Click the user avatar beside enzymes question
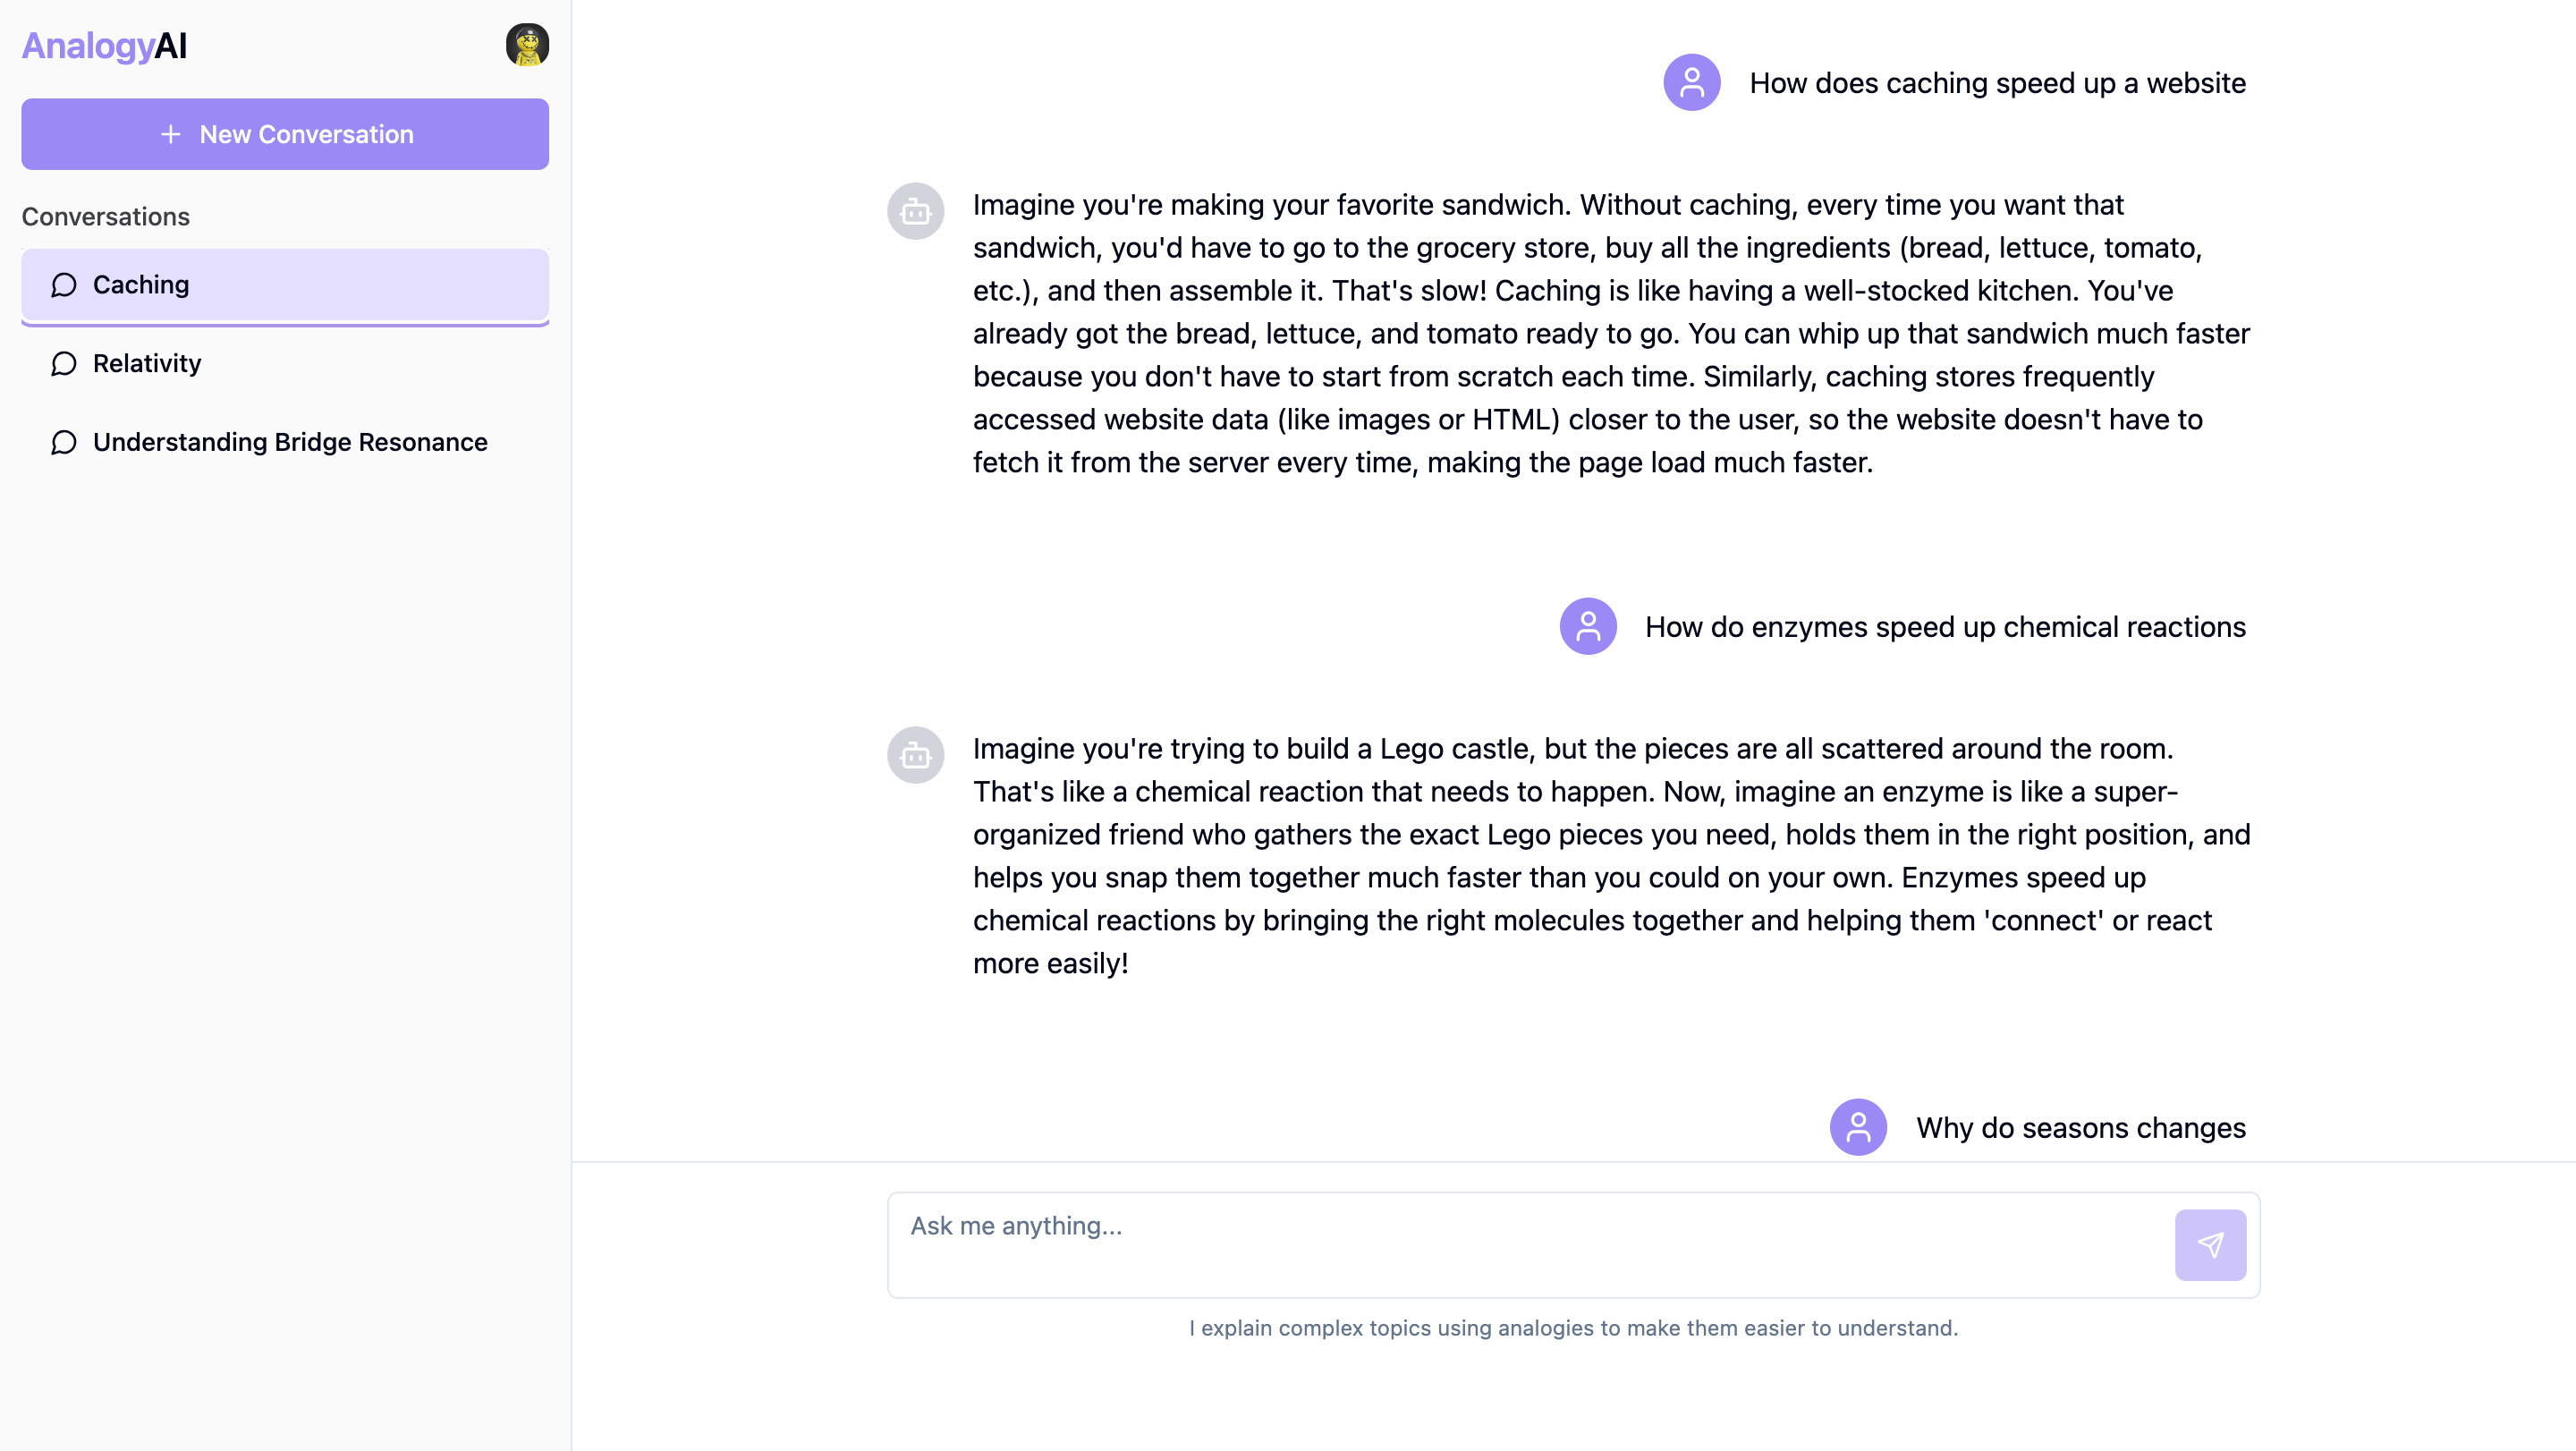This screenshot has height=1451, width=2576. pos(1588,626)
